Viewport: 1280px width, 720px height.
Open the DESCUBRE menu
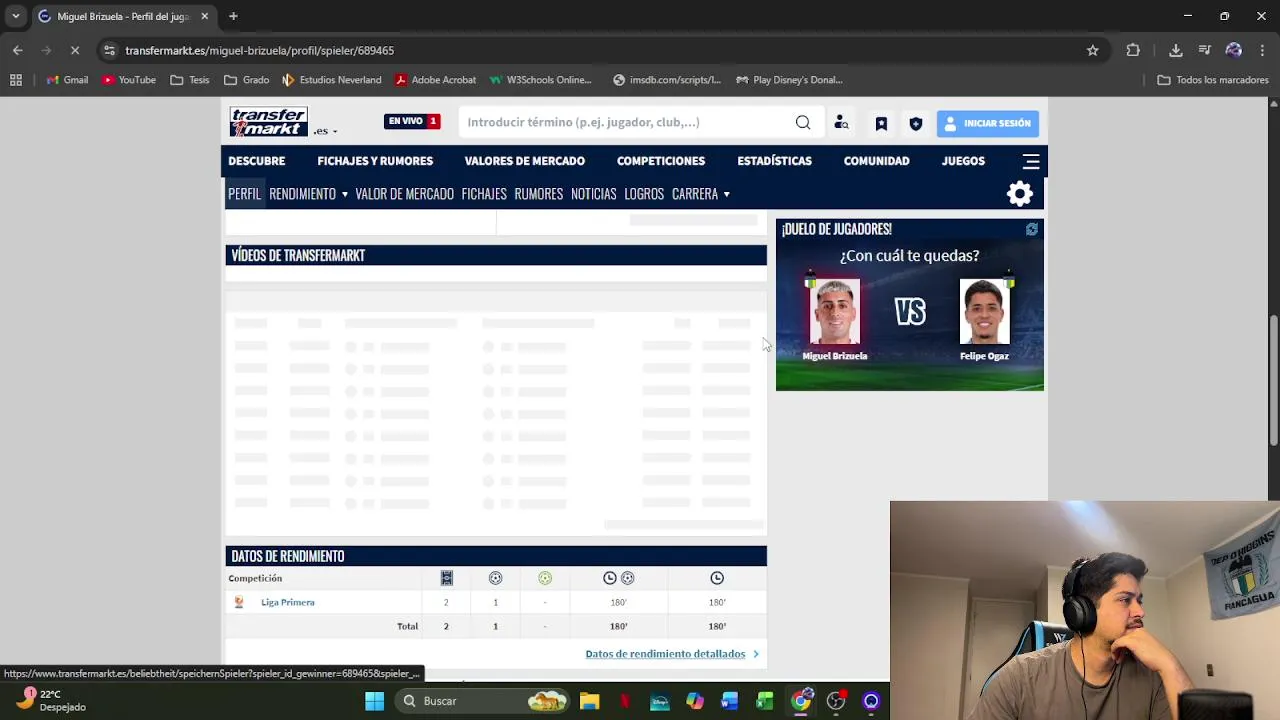(x=256, y=161)
